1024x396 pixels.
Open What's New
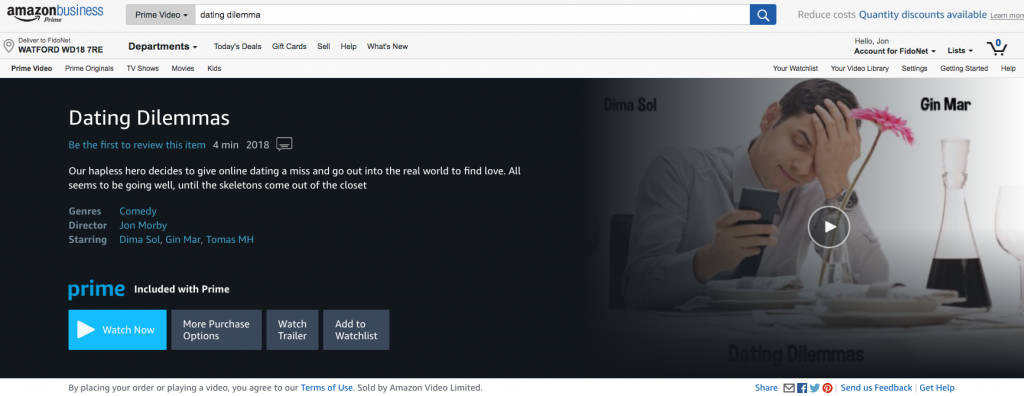[x=387, y=46]
